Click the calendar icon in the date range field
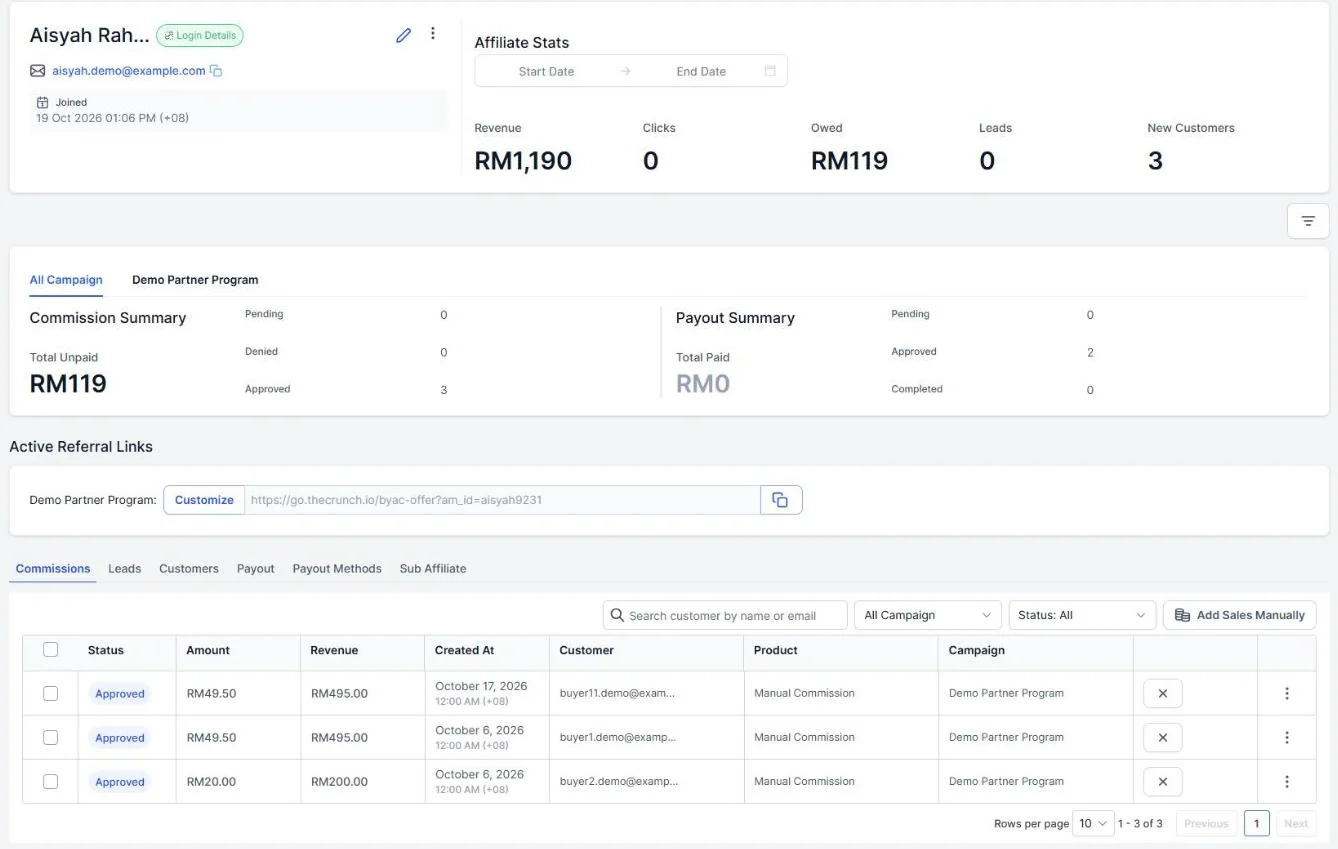The height and width of the screenshot is (849, 1338). (770, 71)
